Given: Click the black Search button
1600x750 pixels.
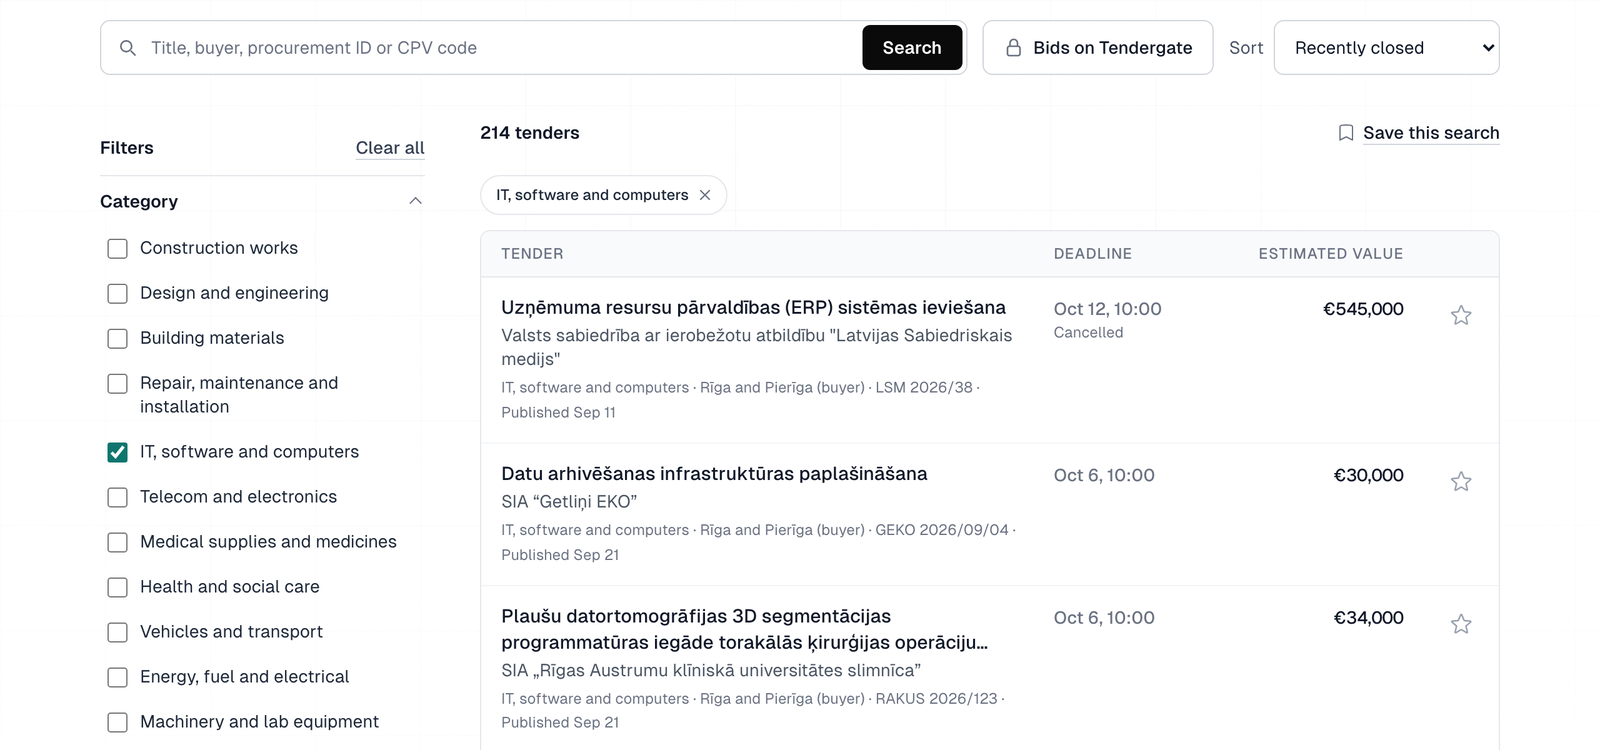Looking at the screenshot, I should (x=912, y=48).
